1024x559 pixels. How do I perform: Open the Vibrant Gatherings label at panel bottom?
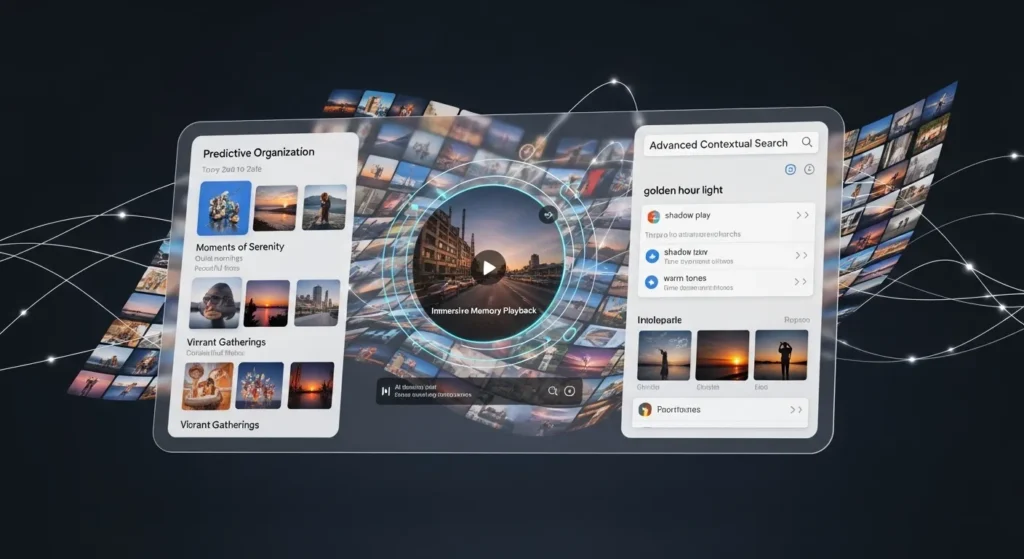pos(220,425)
